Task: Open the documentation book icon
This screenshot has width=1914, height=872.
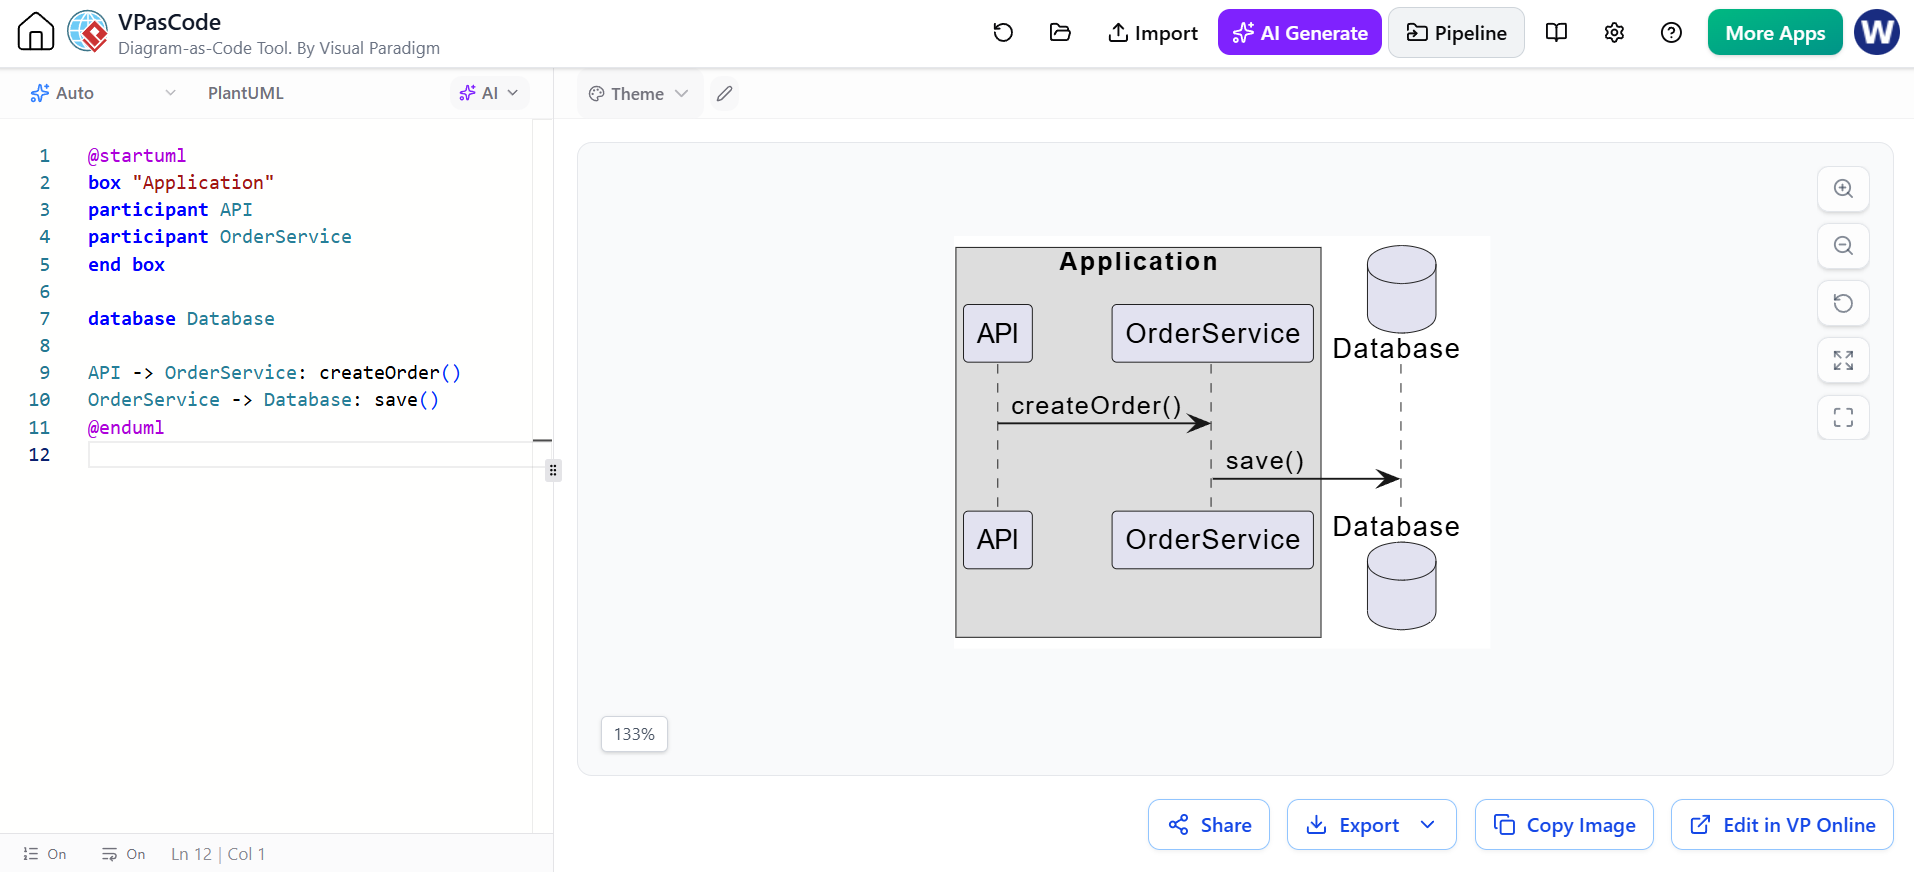Action: point(1556,33)
